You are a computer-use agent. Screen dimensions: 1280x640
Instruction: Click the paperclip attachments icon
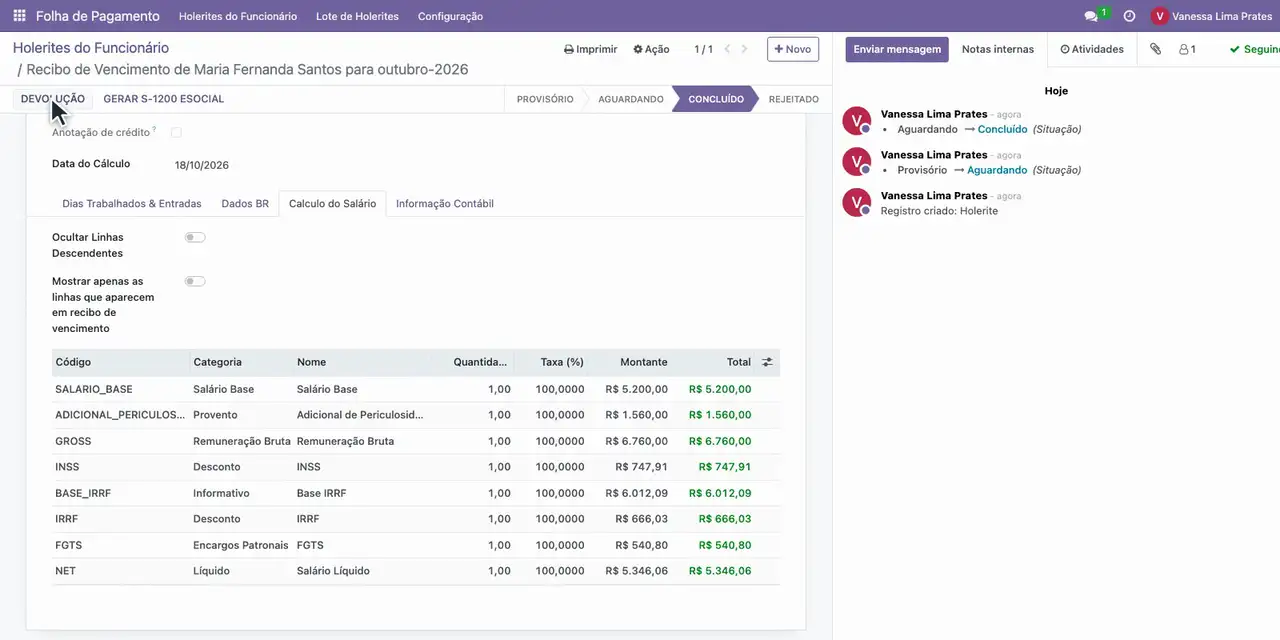1155,49
